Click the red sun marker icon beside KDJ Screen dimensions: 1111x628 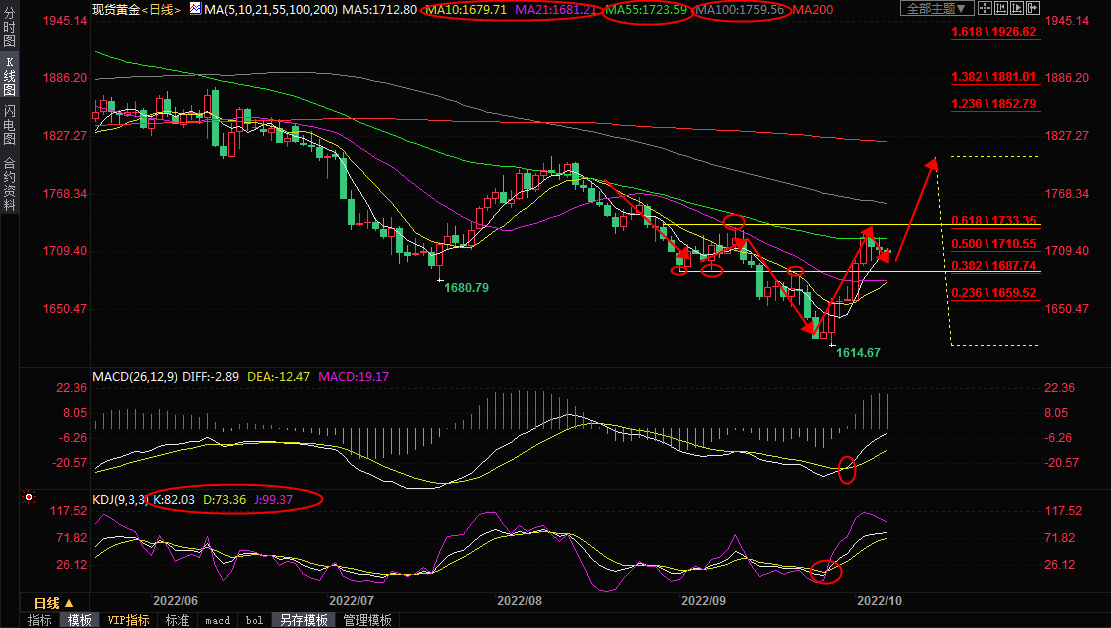[x=29, y=497]
